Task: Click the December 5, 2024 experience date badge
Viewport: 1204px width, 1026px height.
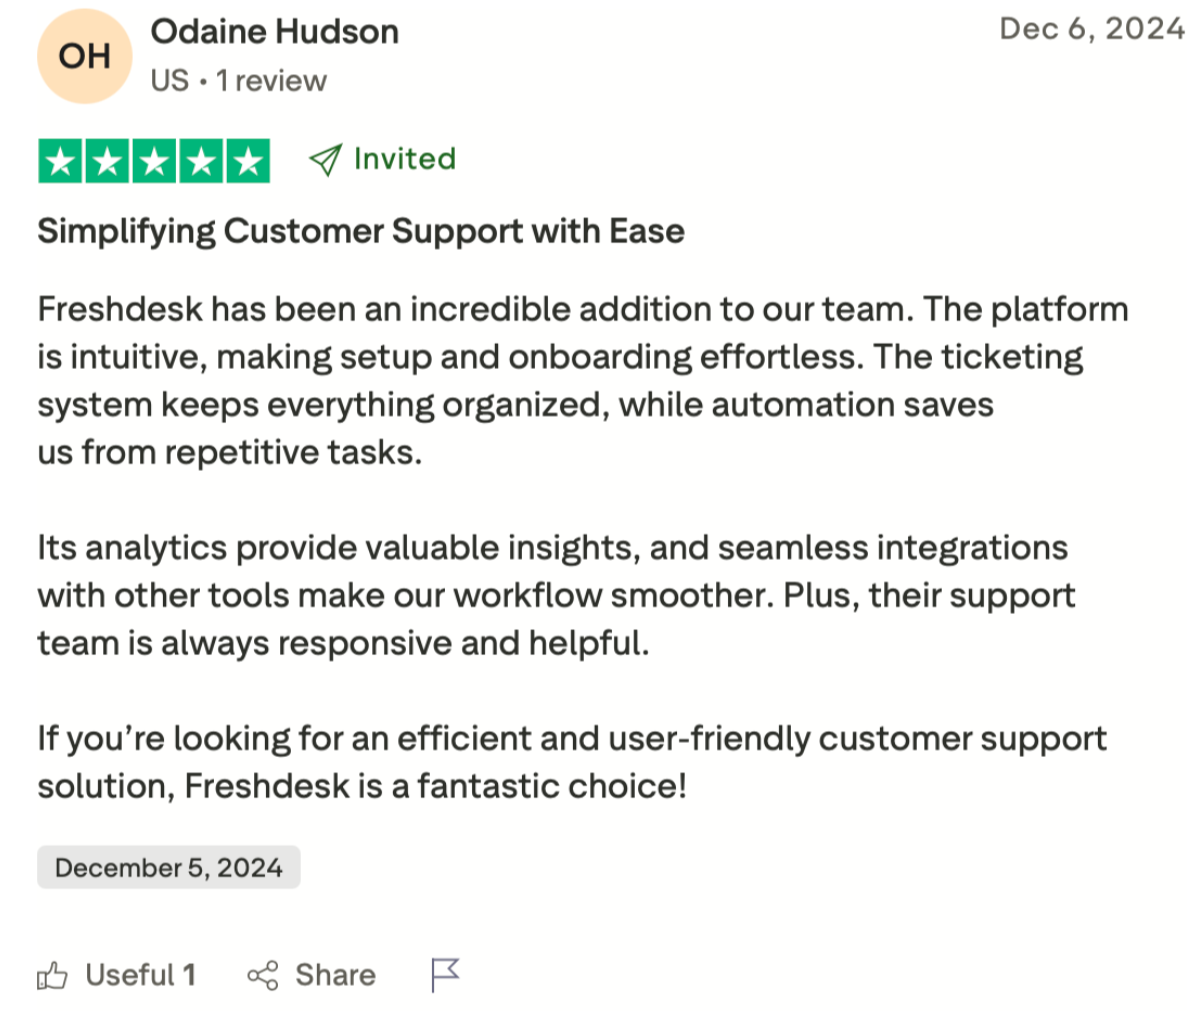Action: click(x=169, y=867)
